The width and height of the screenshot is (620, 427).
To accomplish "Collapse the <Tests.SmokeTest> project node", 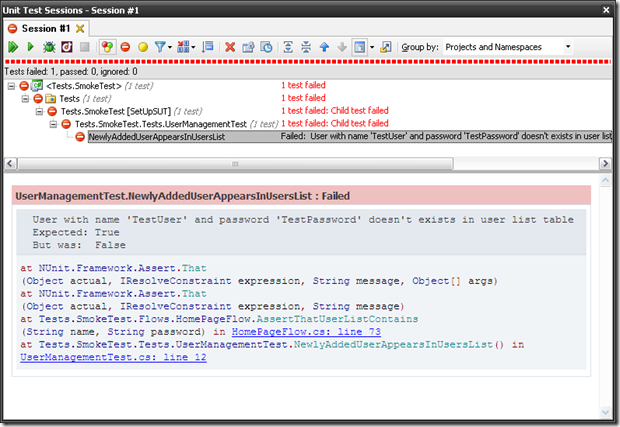I will coord(11,86).
